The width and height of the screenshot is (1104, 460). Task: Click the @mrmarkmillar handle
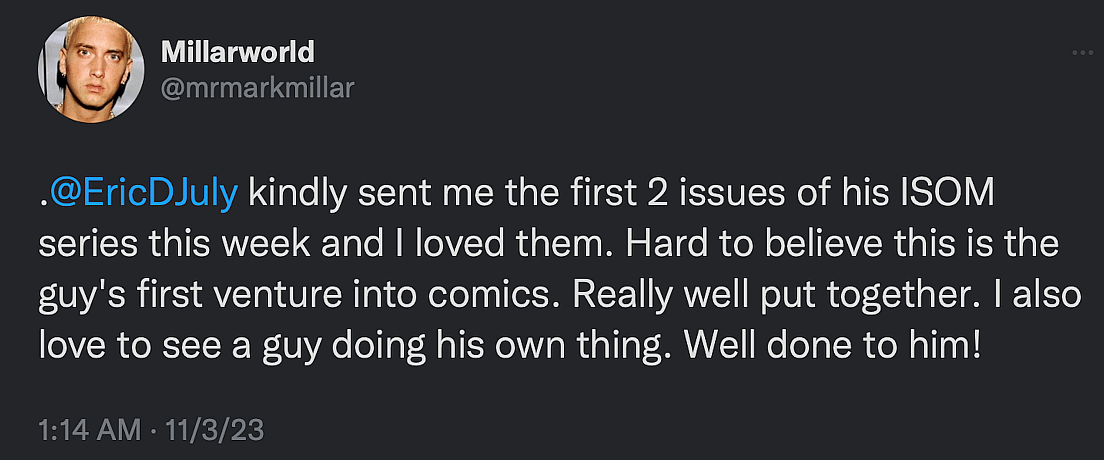click(257, 88)
